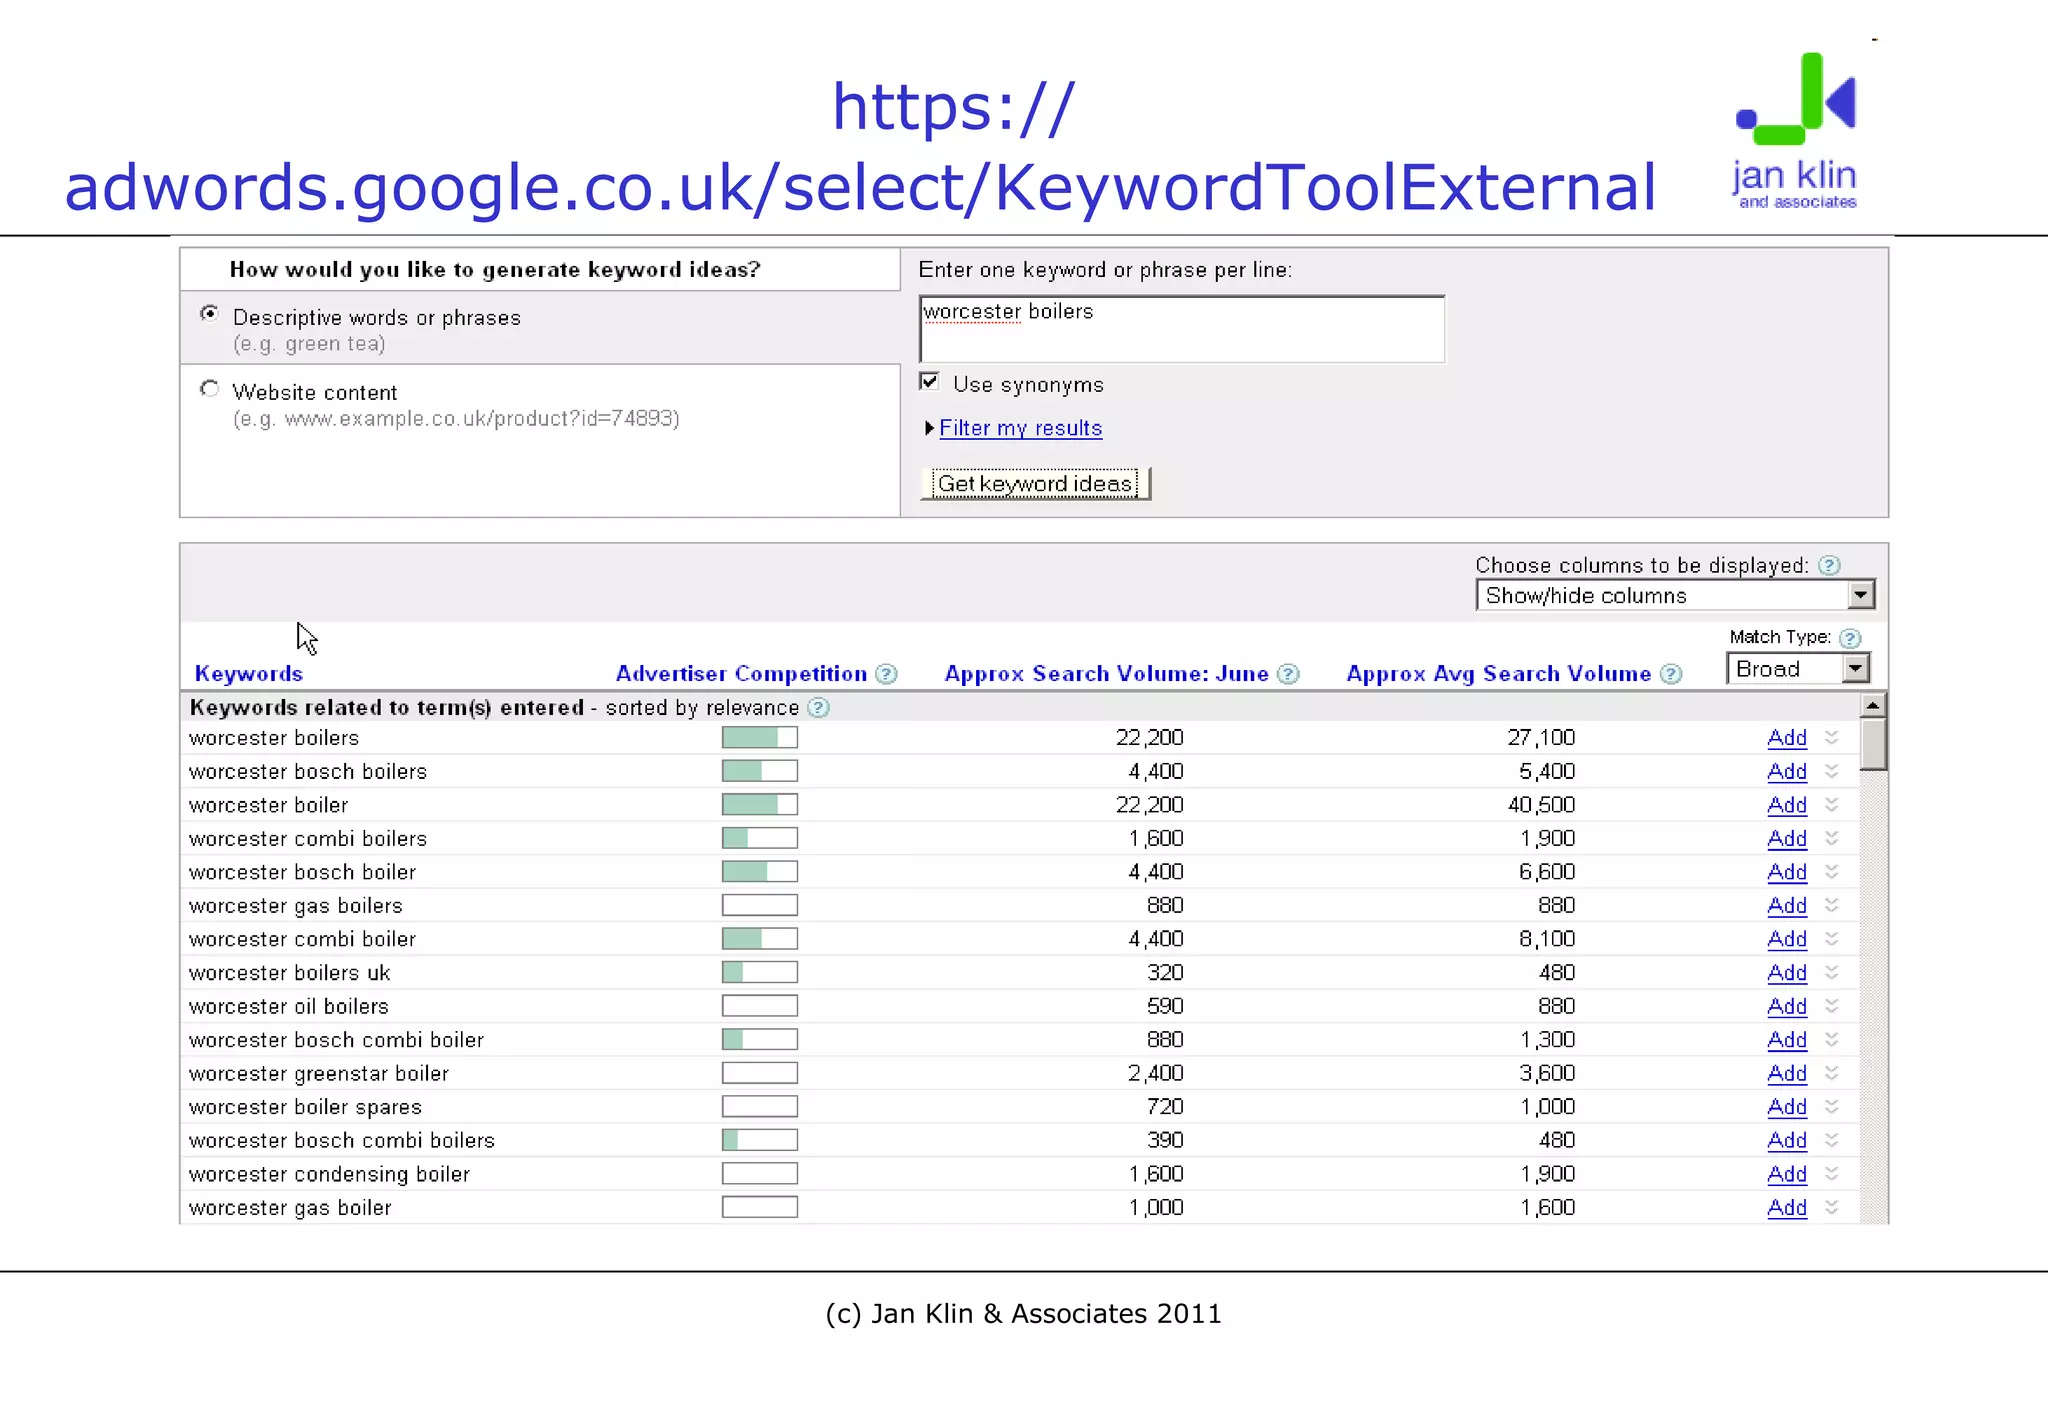Screen dimensions: 2048x1413
Task: Add the worcester boilers uk keyword
Action: (1787, 973)
